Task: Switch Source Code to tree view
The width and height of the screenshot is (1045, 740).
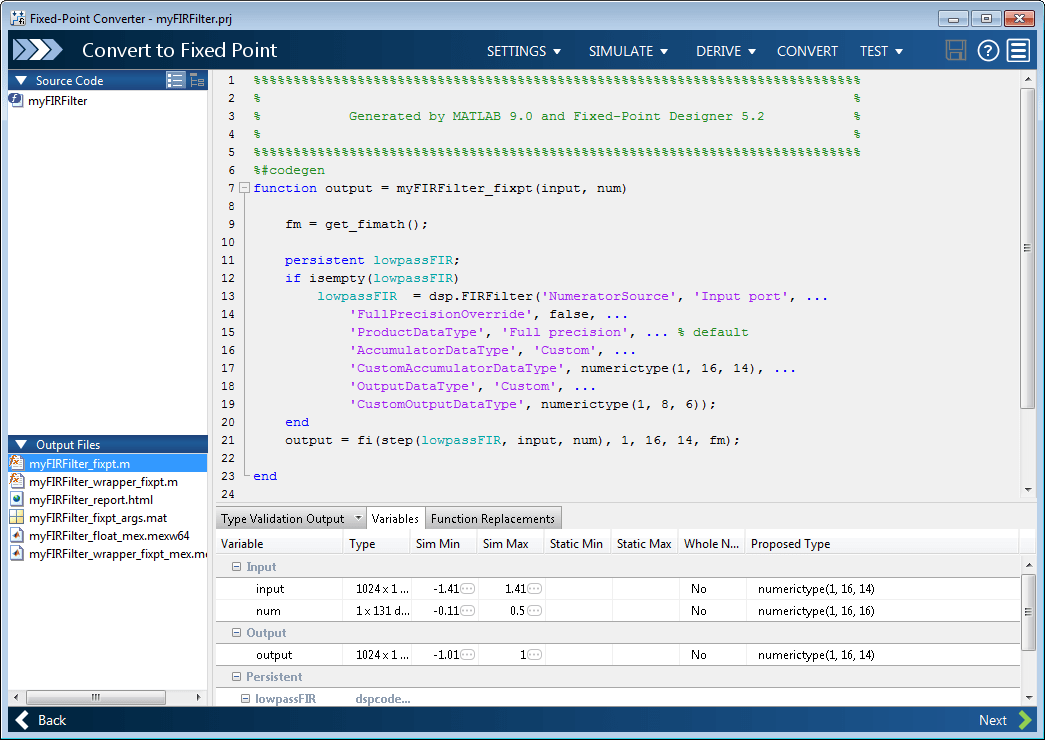Action: [x=197, y=80]
